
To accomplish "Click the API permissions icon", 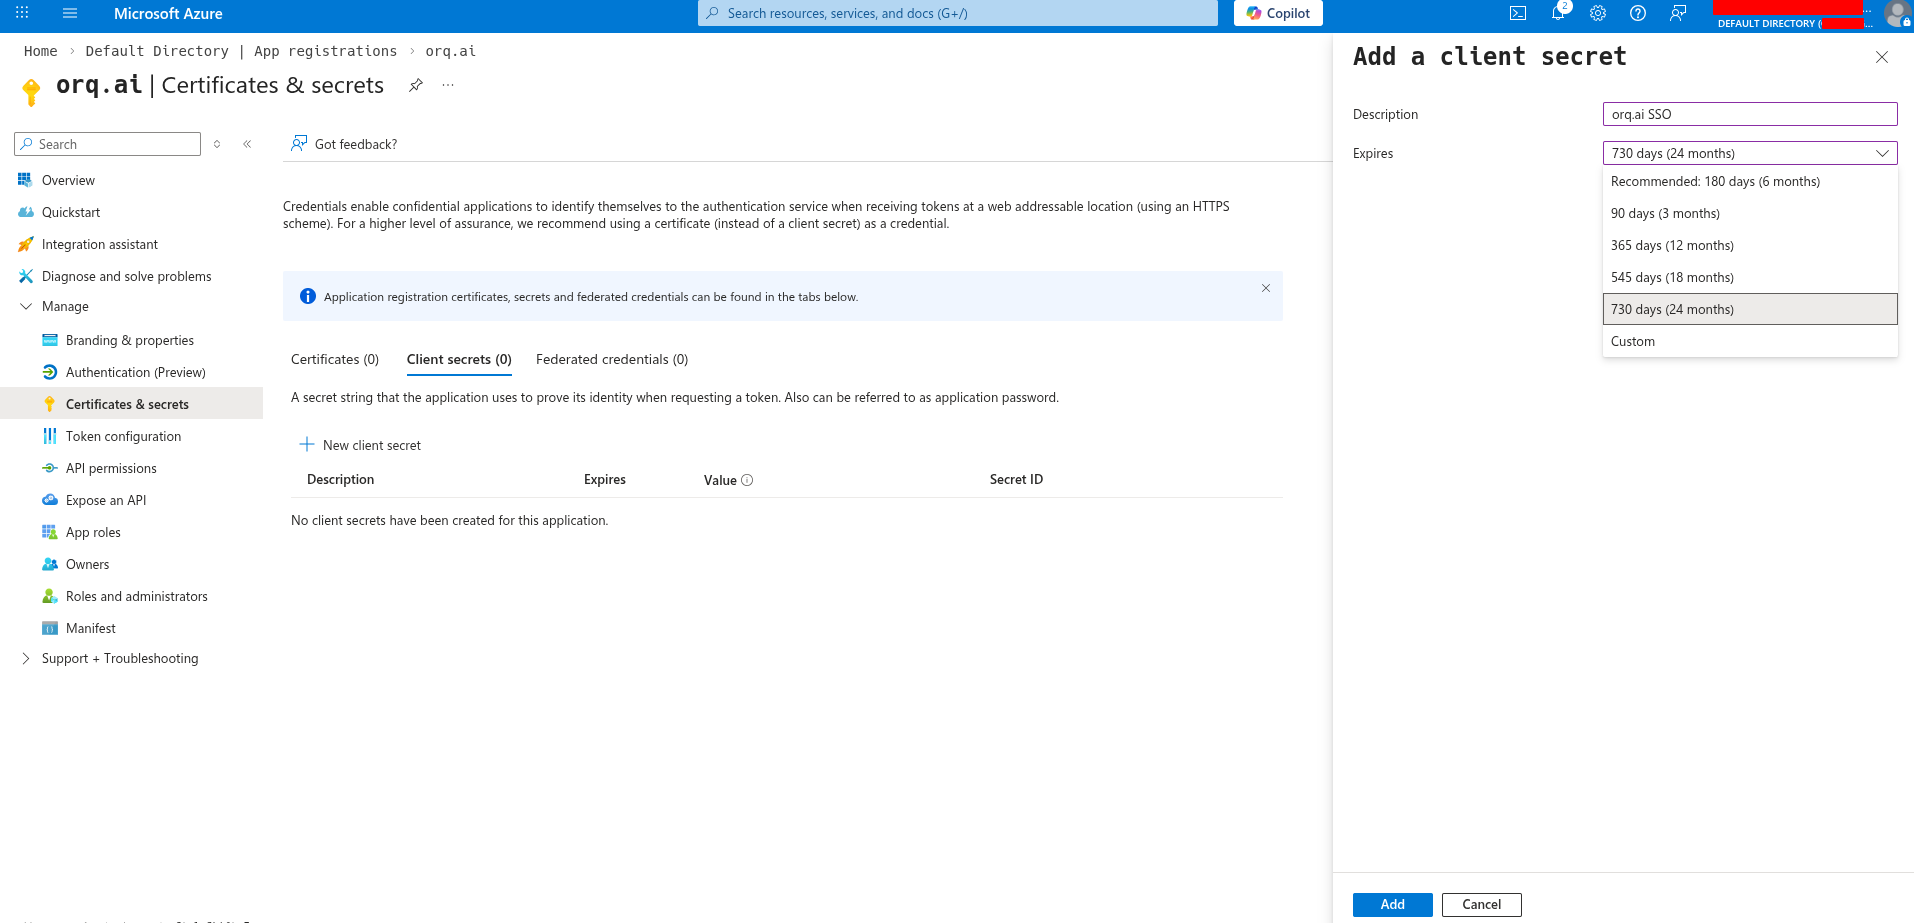I will 49,468.
